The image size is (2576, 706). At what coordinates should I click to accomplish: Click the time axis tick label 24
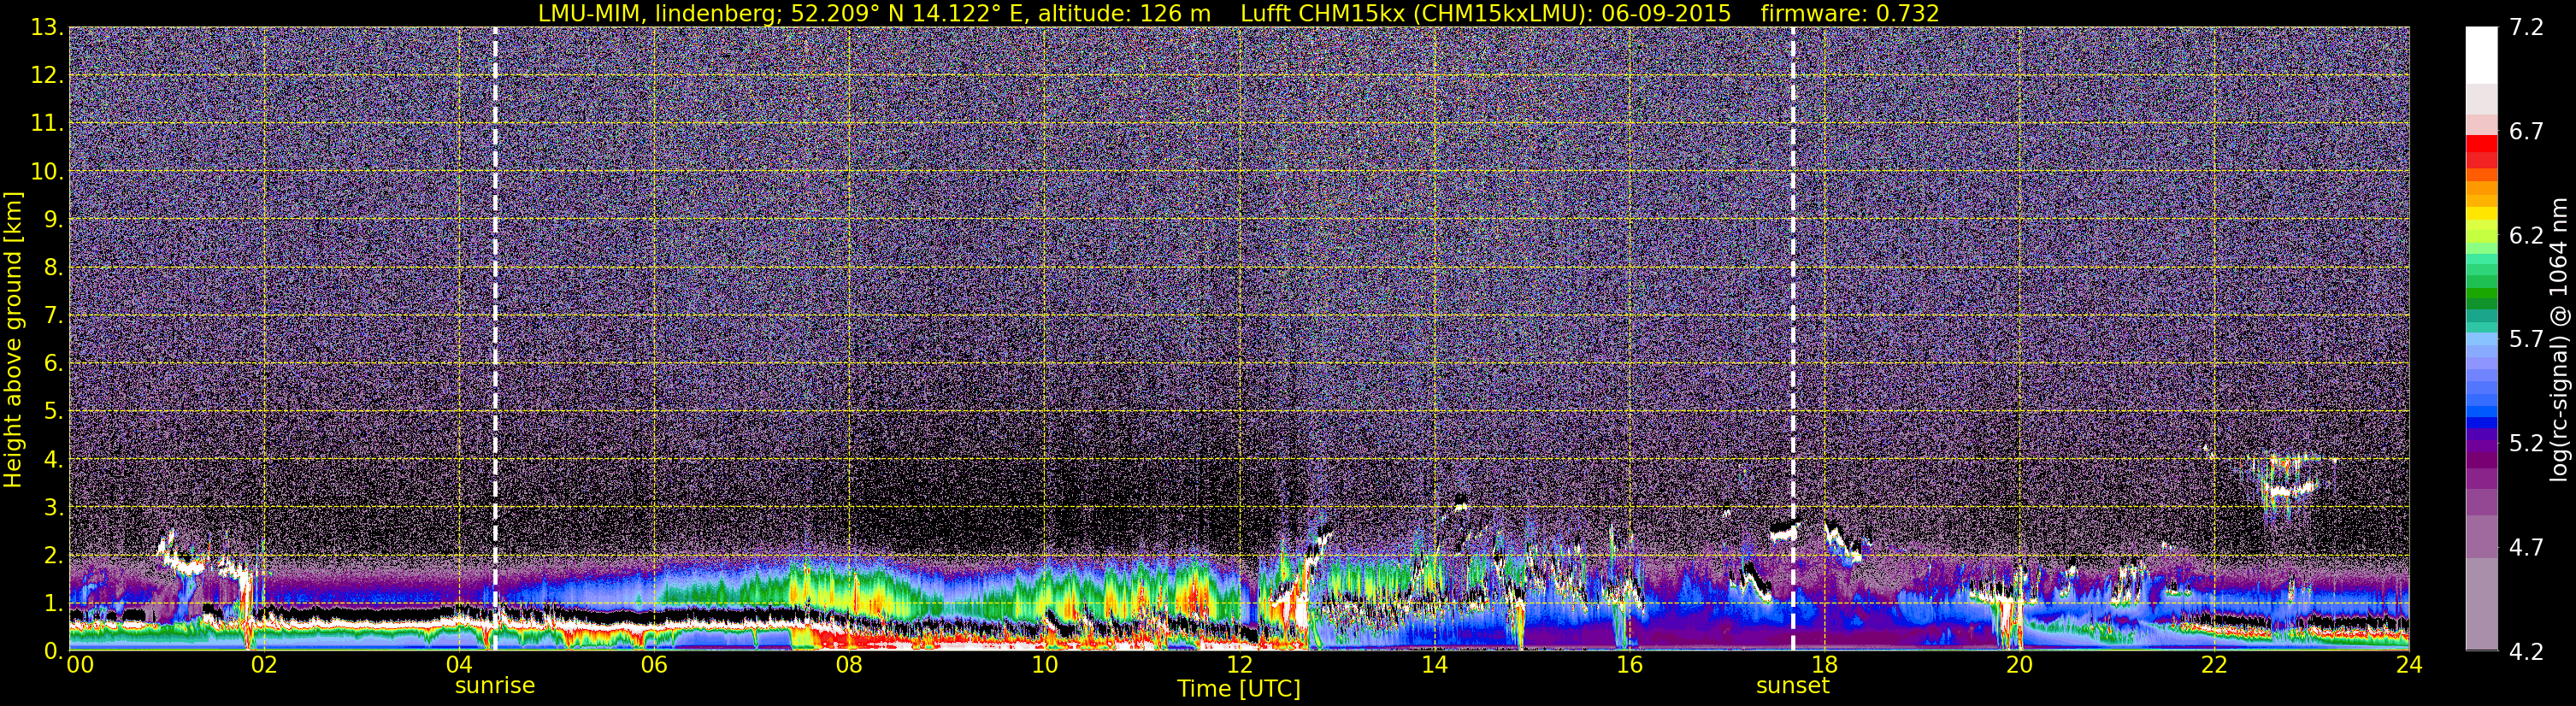[2409, 665]
